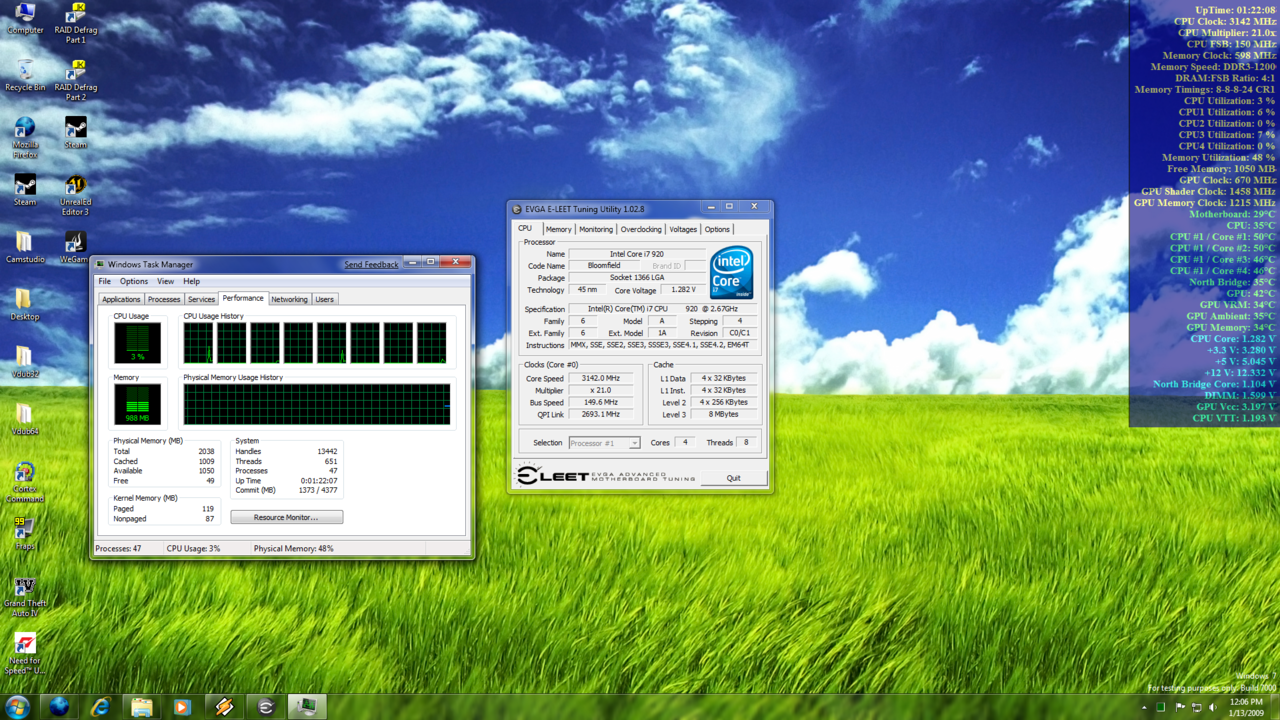Open Internet Explorer from the taskbar
This screenshot has height=720, width=1280.
point(100,707)
